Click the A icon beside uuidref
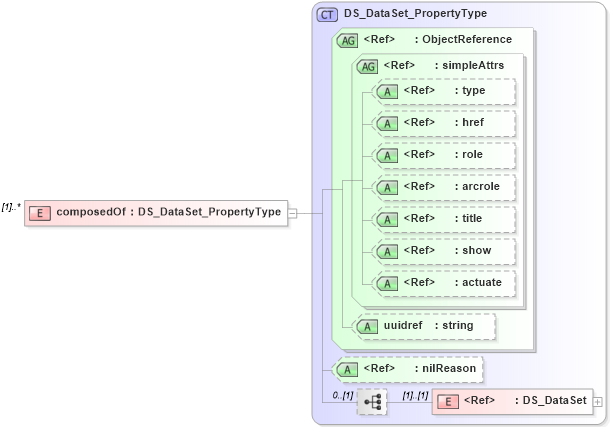 [x=367, y=327]
